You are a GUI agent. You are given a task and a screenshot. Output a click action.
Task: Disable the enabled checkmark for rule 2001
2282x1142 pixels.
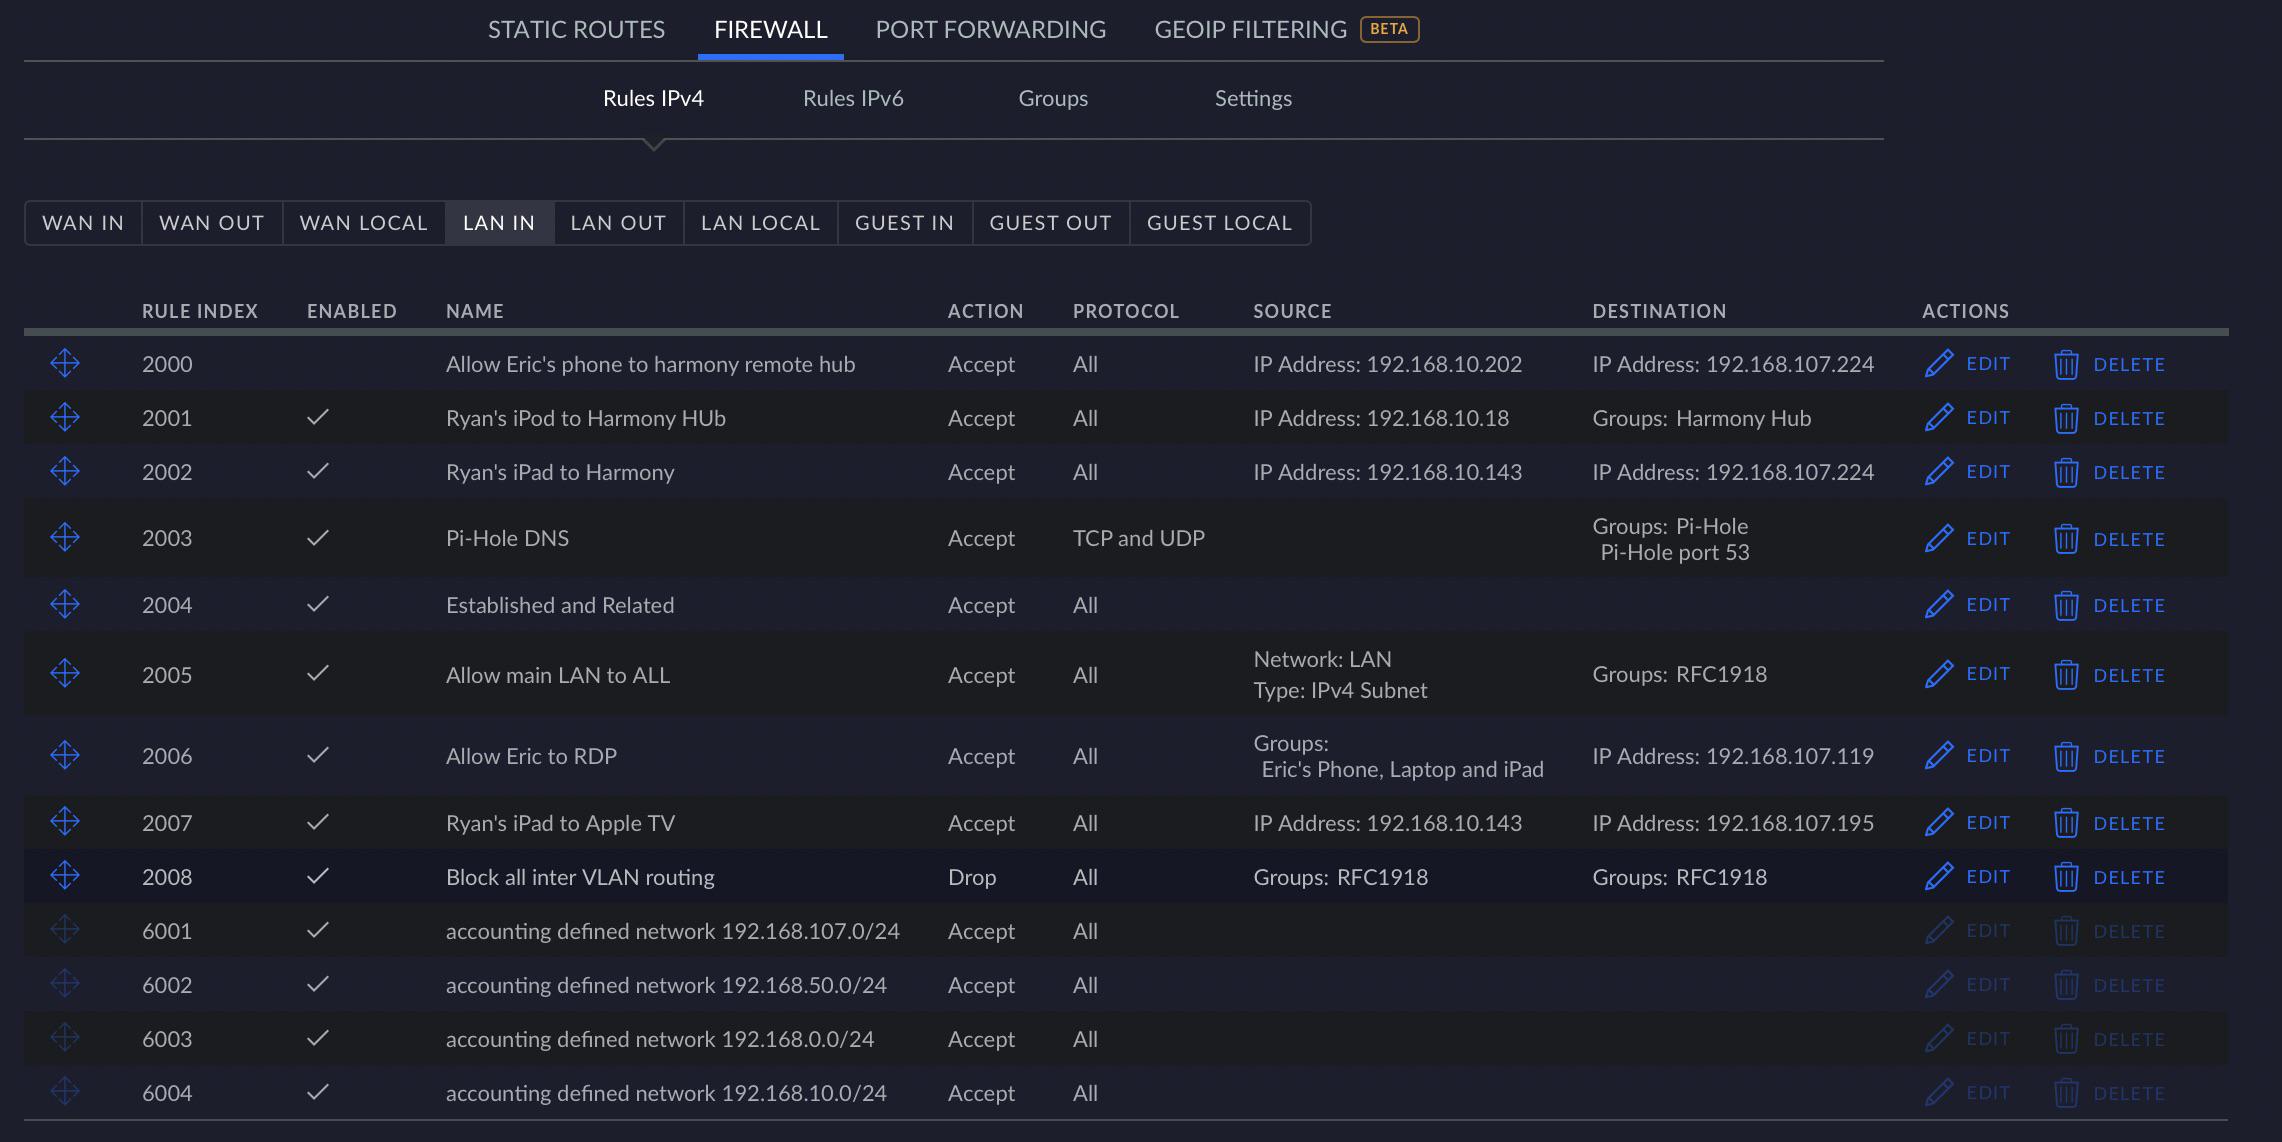318,417
